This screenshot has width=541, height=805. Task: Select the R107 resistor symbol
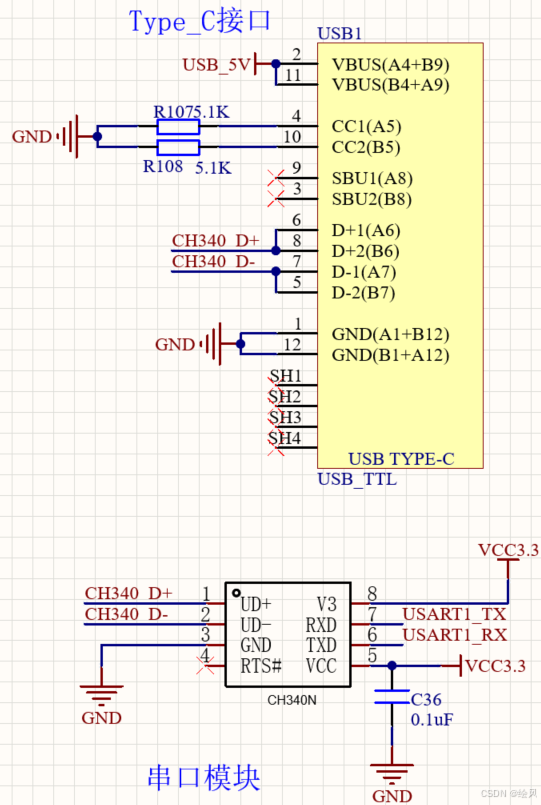point(178,127)
